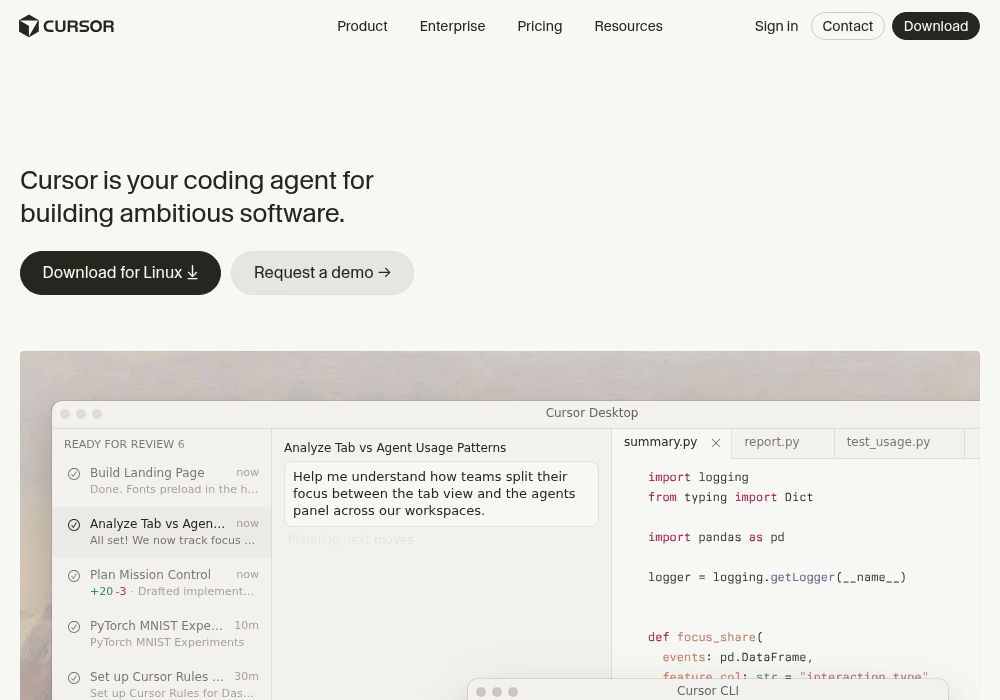Screen dimensions: 1000x700
Task: Close the summary.py tab with the X
Action: click(x=716, y=443)
